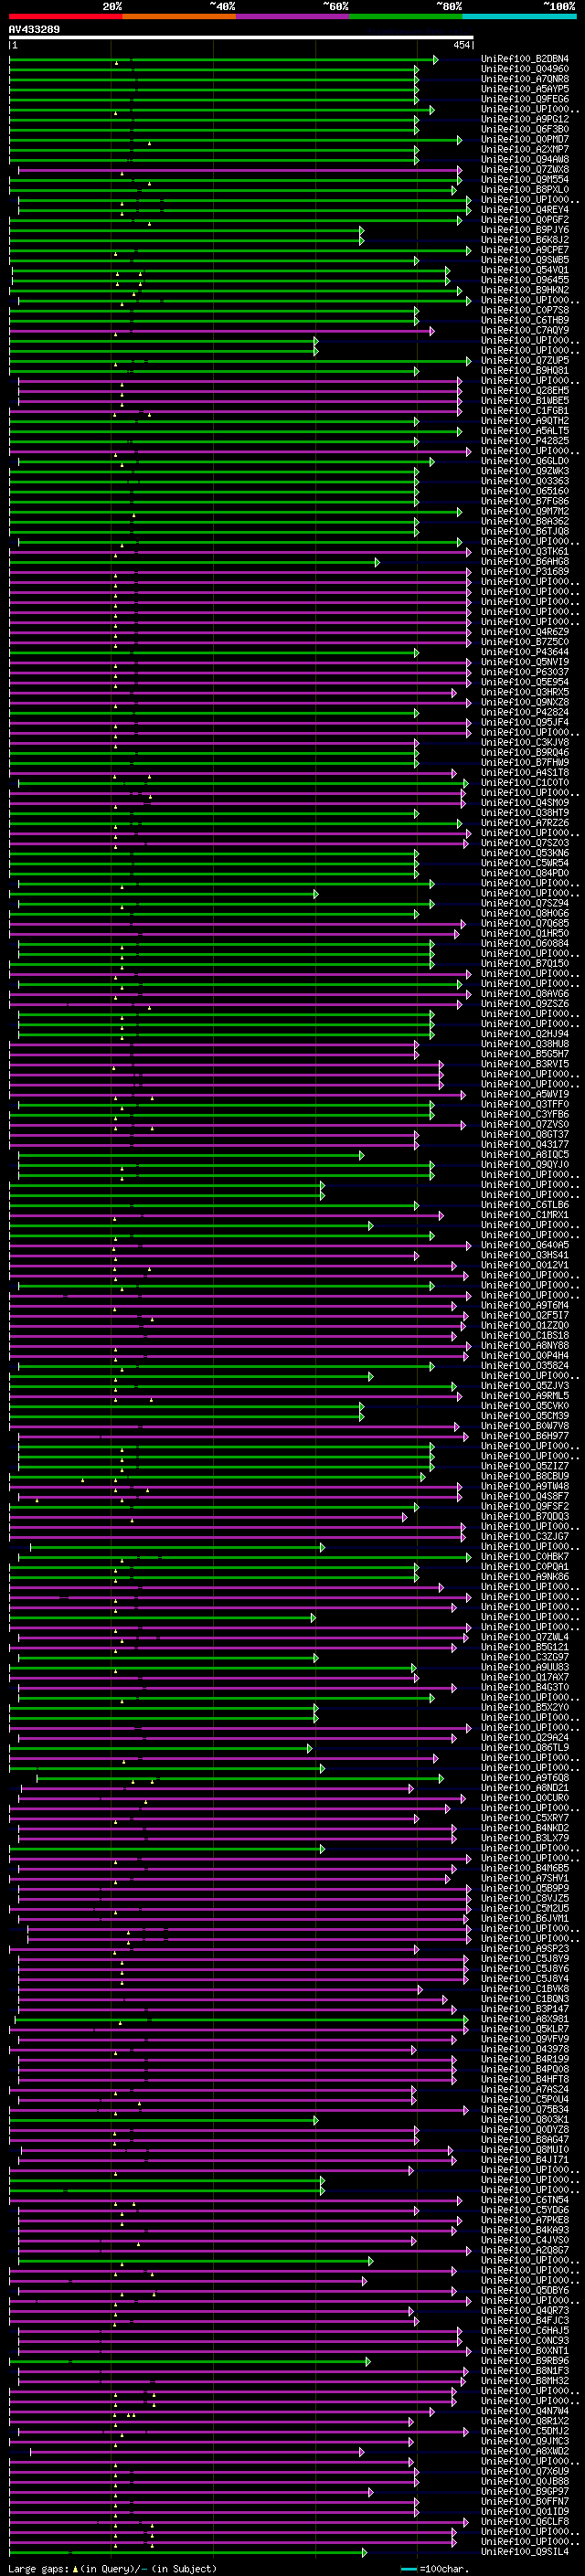Click the UniRef100_A9CPE7 entry
This screenshot has width=585, height=2576.
[x=525, y=250]
